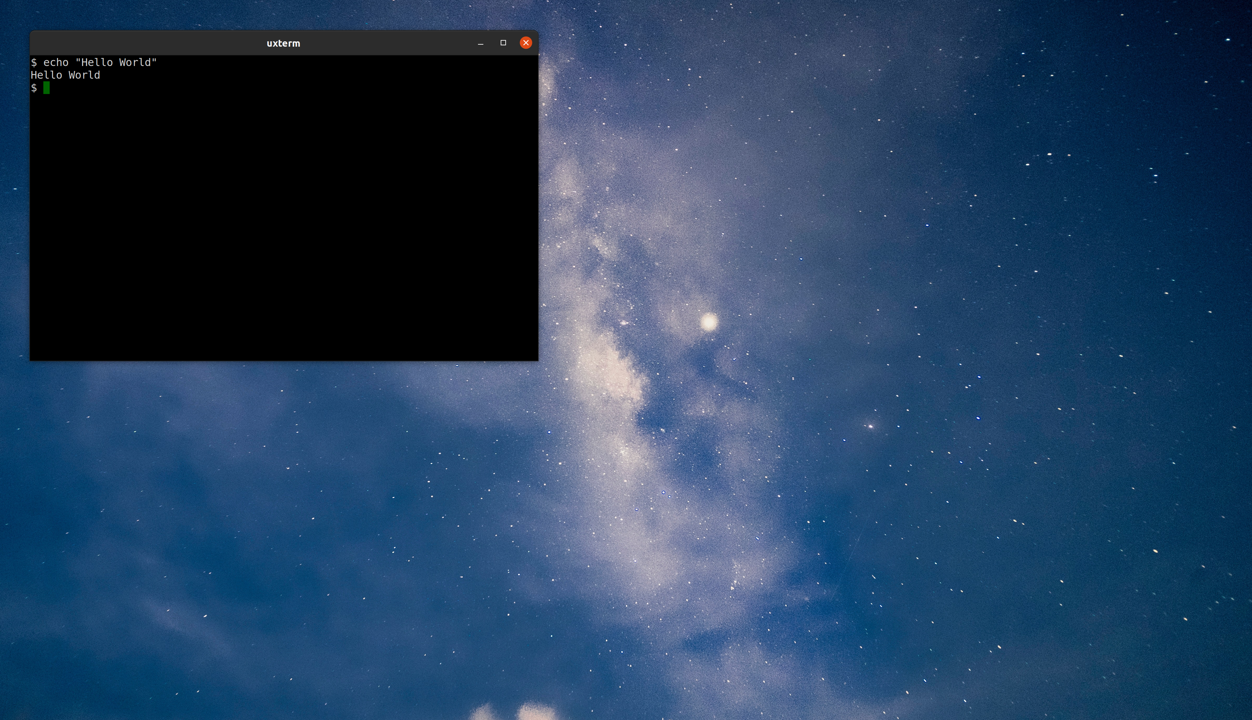This screenshot has width=1252, height=720.
Task: Click the large bright star on wallpaper
Action: pos(709,321)
